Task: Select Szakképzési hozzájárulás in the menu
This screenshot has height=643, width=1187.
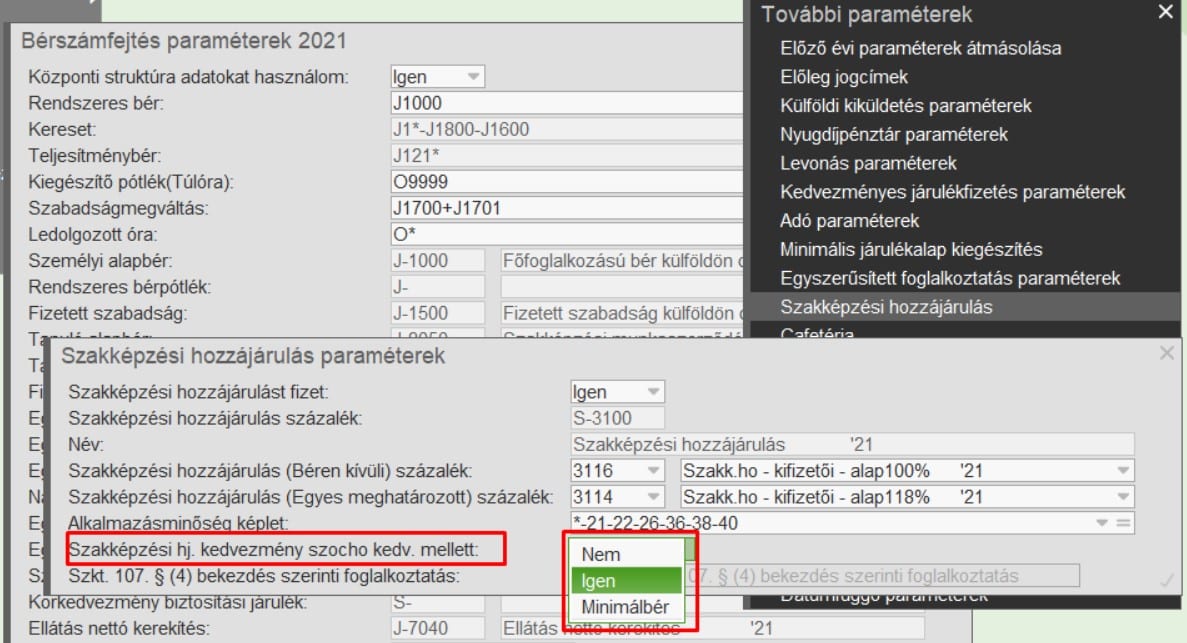Action: coord(886,307)
